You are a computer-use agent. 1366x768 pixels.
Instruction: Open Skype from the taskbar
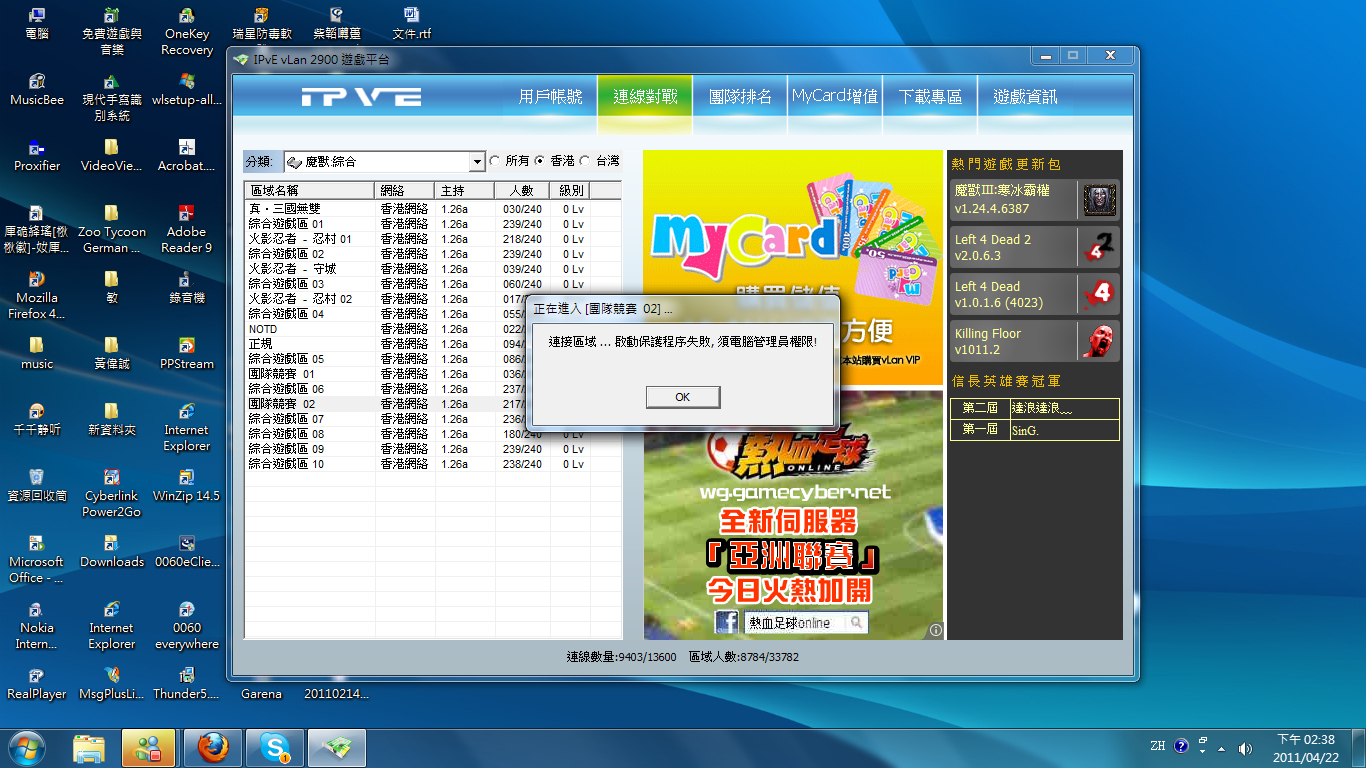pyautogui.click(x=274, y=747)
